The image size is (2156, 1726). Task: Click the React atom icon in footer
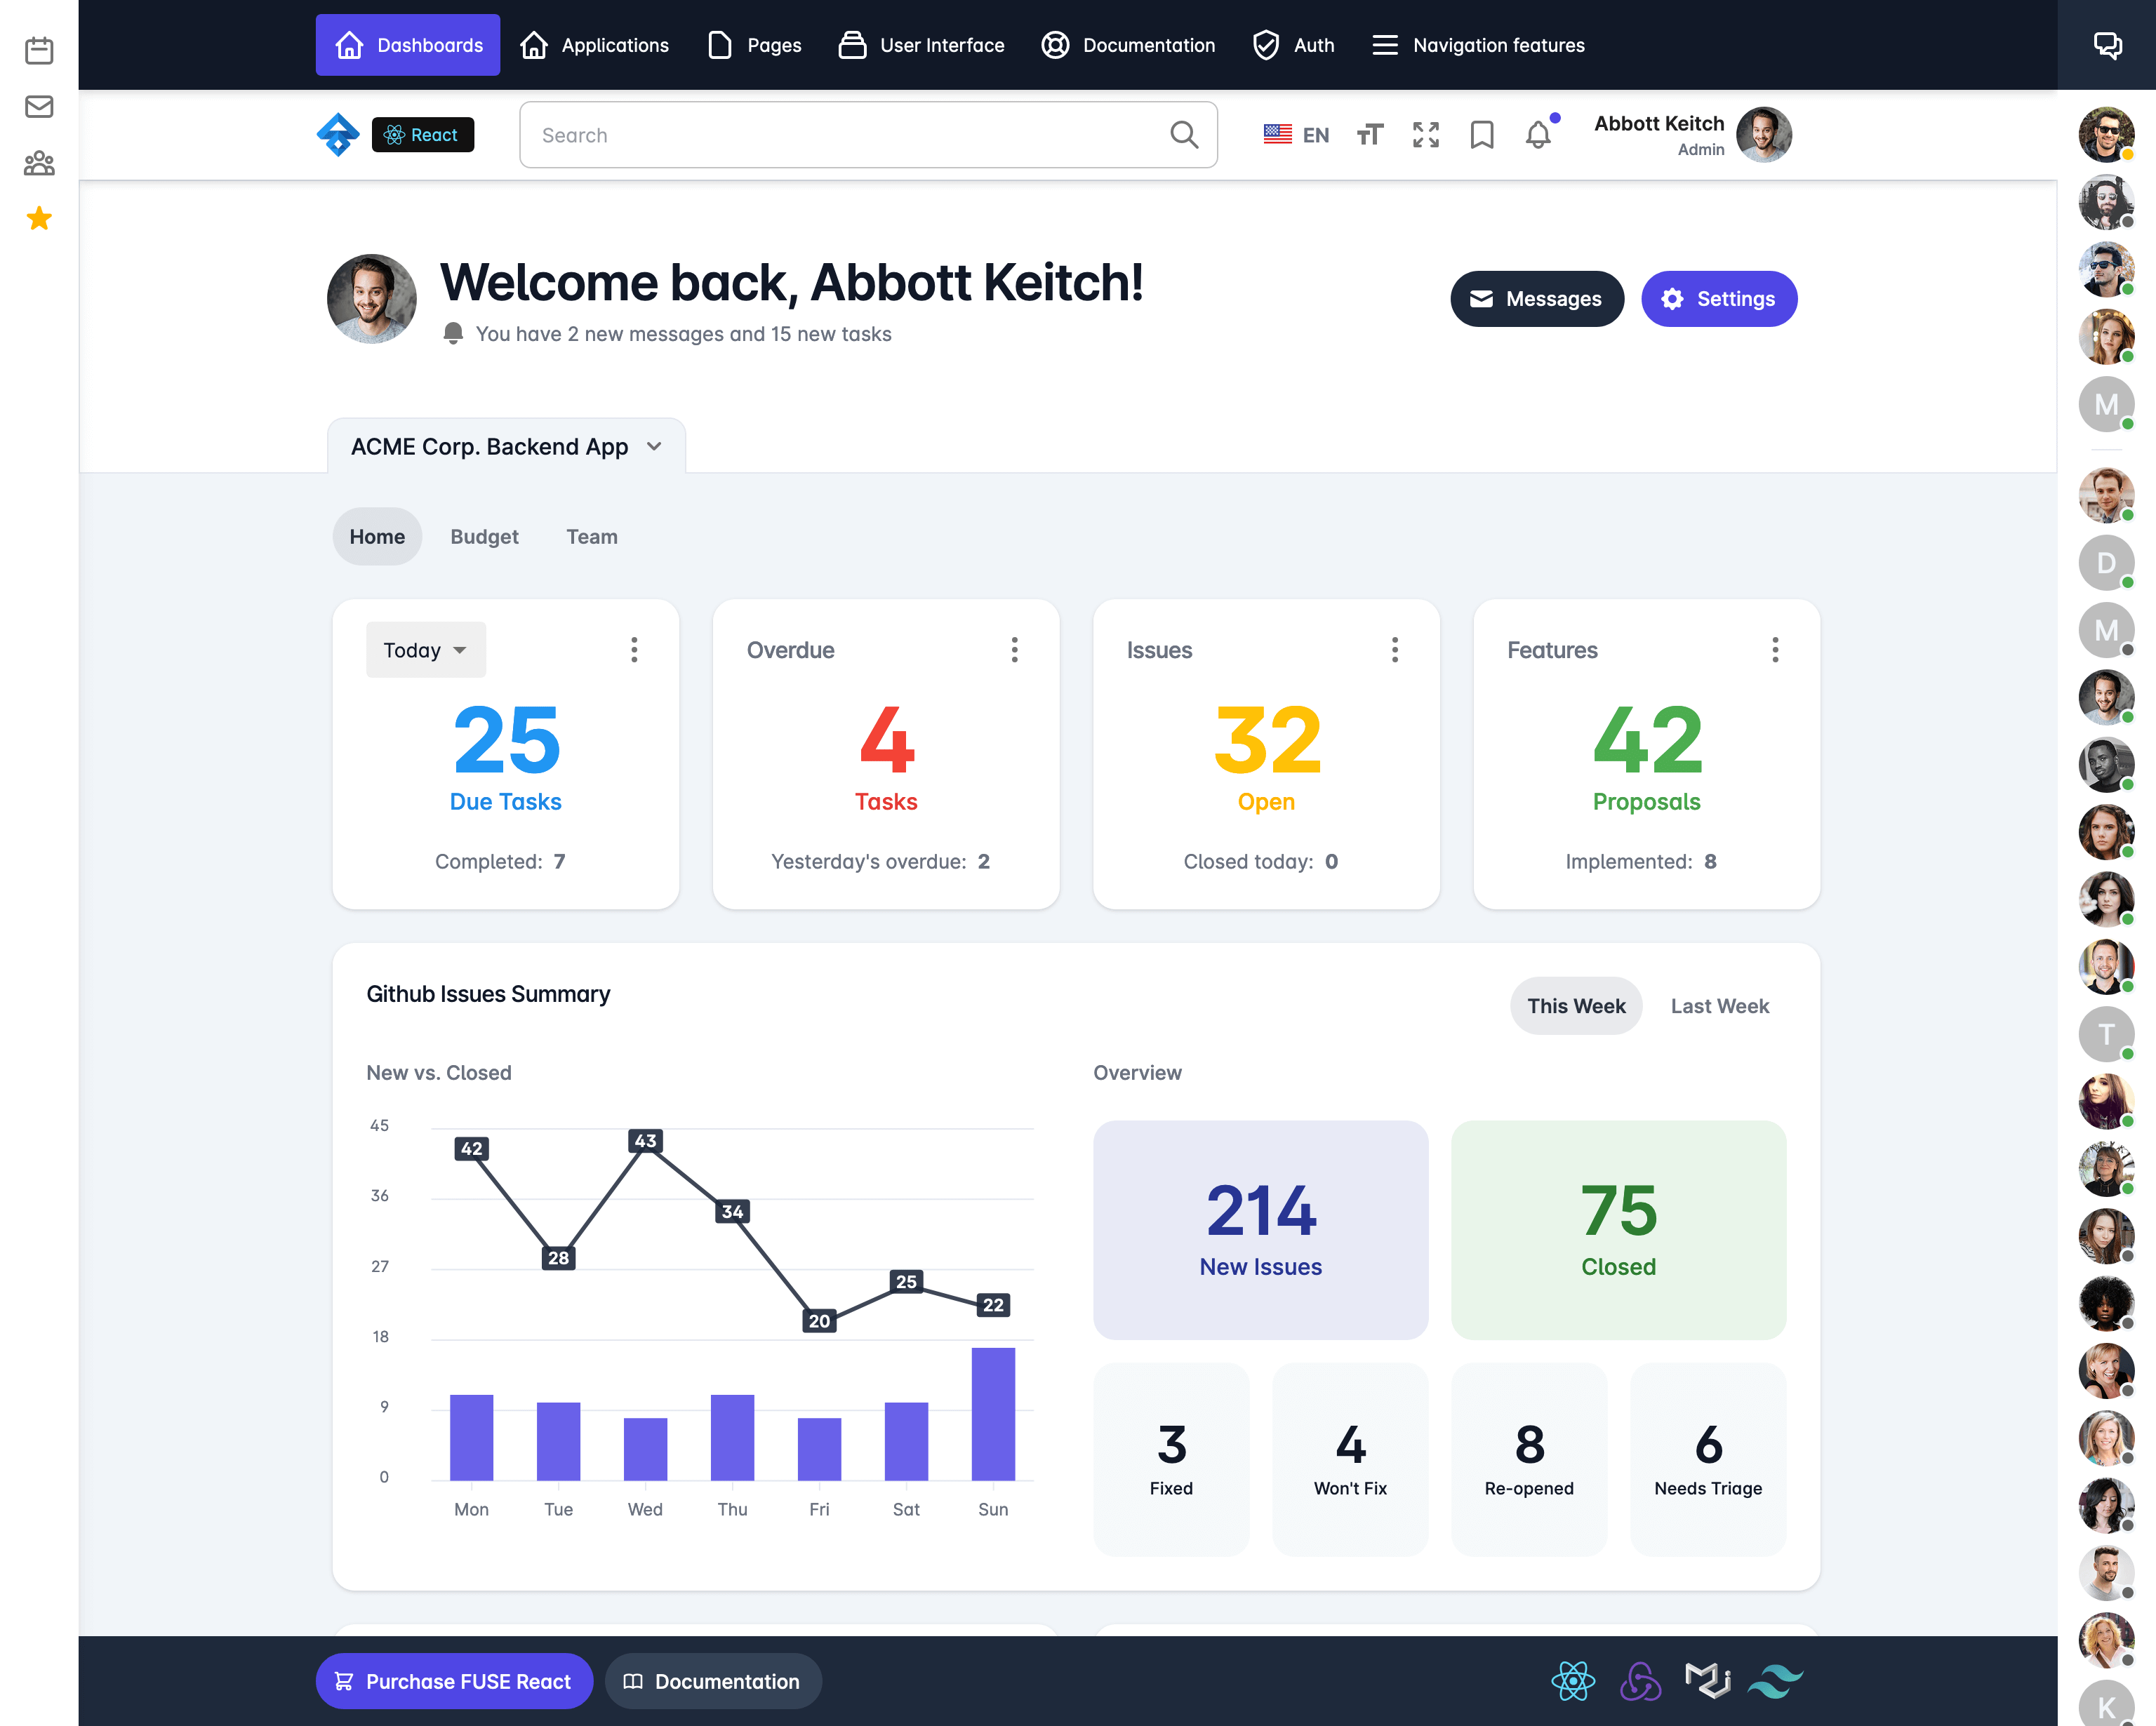coord(1573,1681)
